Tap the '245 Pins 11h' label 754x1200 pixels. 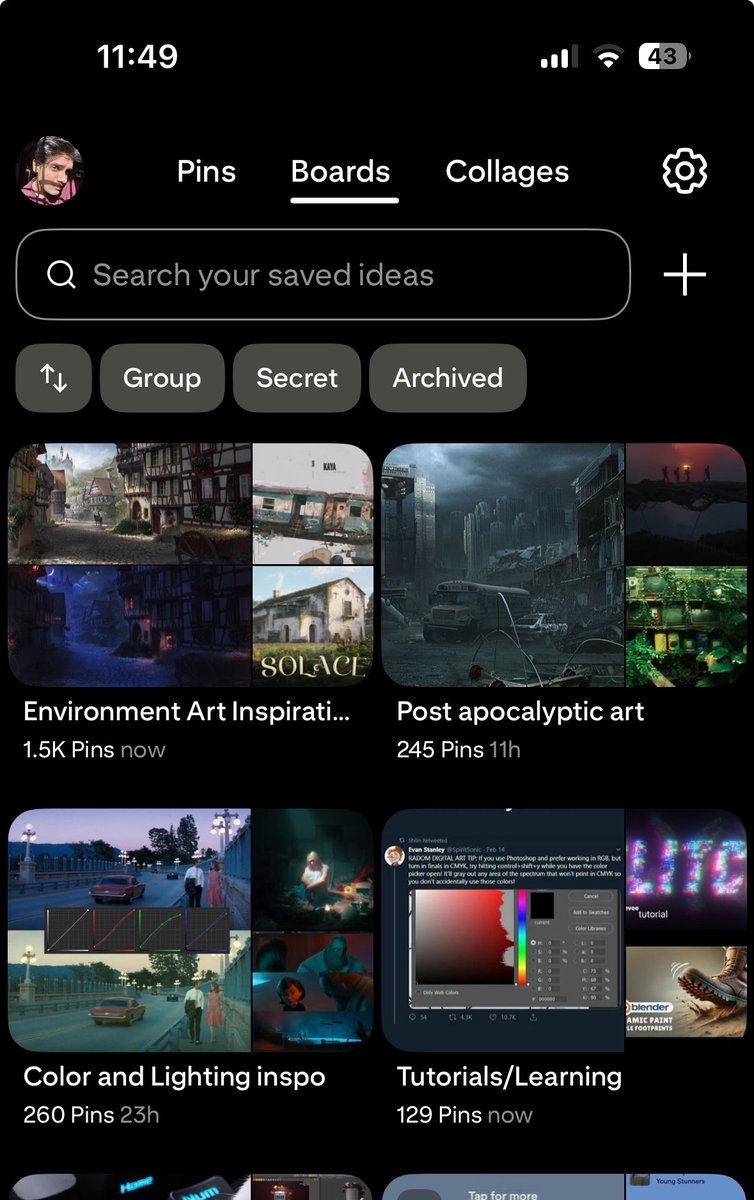[458, 749]
